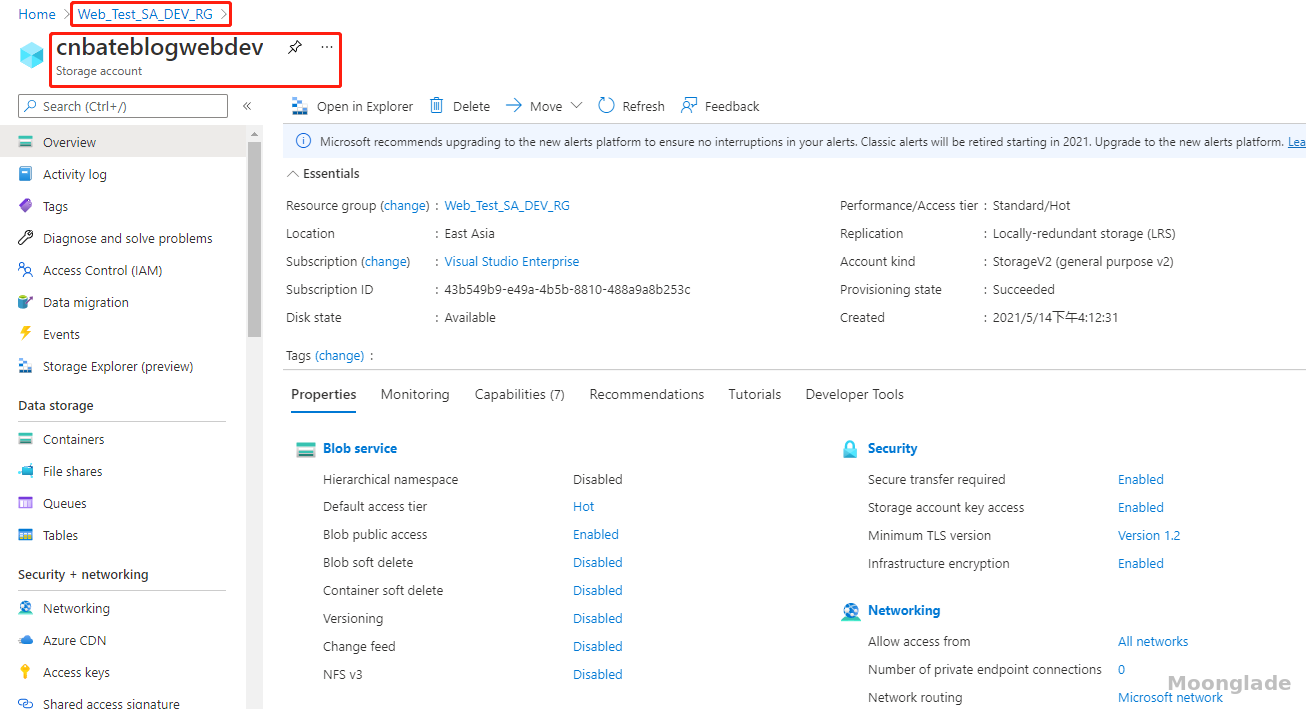This screenshot has height=709, width=1306.
Task: Change tags link
Action: click(340, 355)
